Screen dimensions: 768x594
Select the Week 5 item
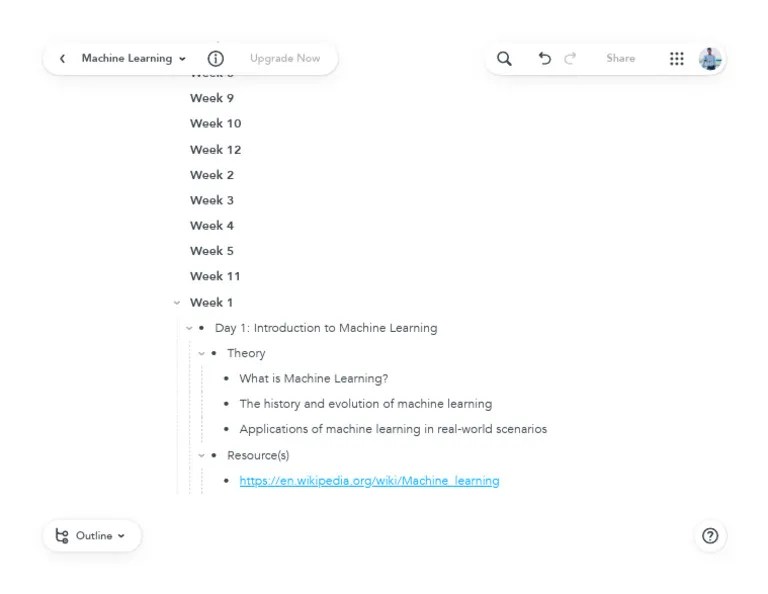(212, 251)
